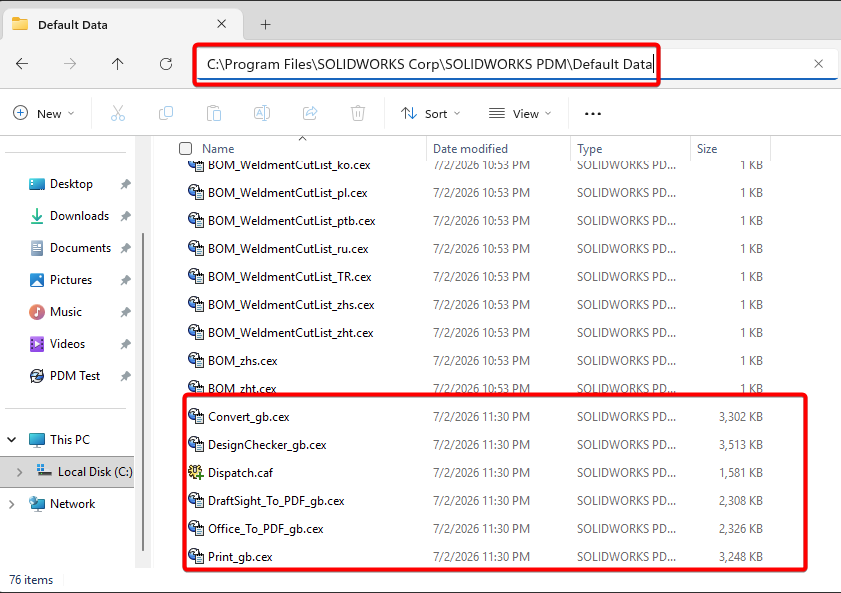Open the Sort dropdown menu
The width and height of the screenshot is (841, 593).
(431, 114)
